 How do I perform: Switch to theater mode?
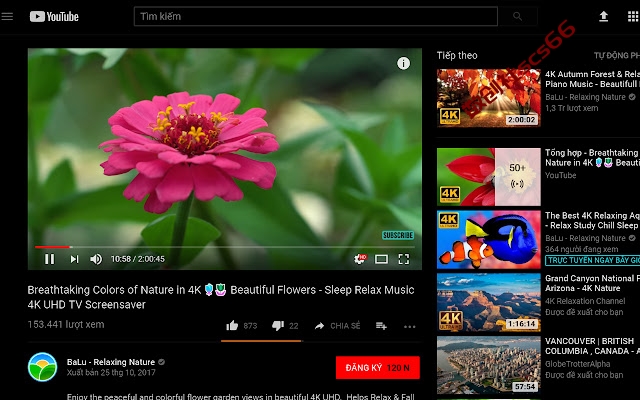381,259
